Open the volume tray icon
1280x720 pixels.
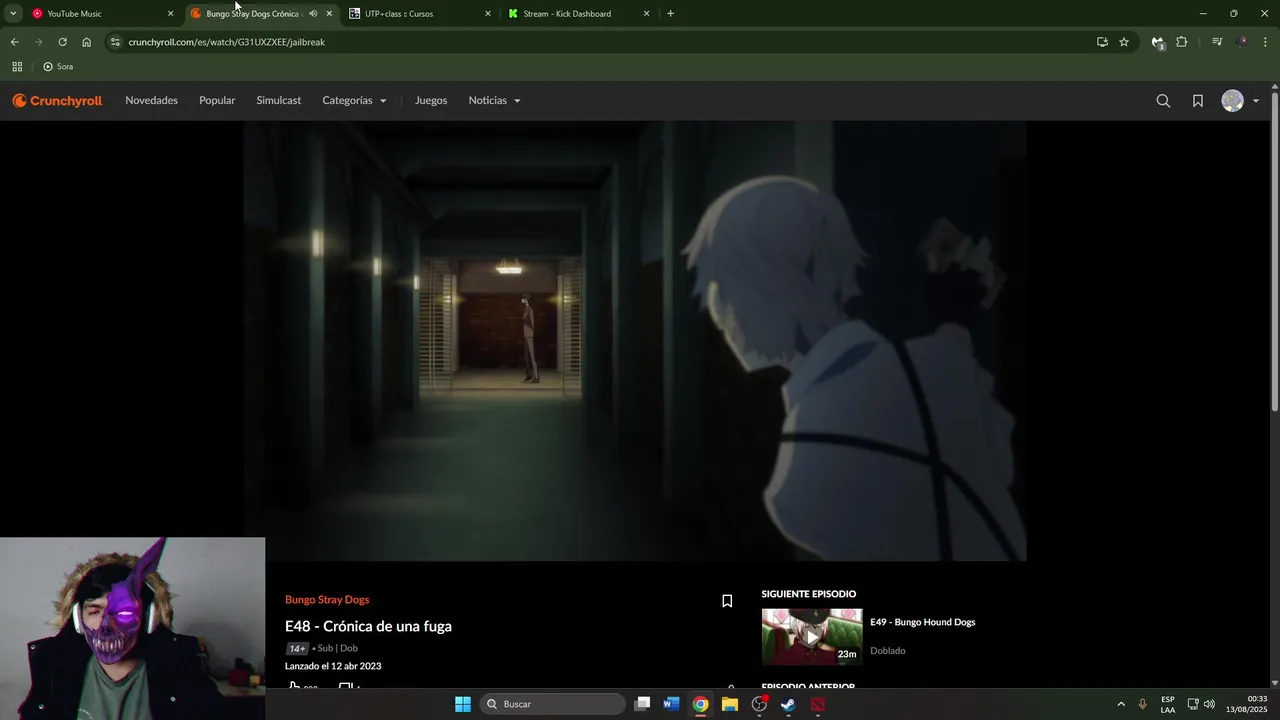pyautogui.click(x=1209, y=704)
